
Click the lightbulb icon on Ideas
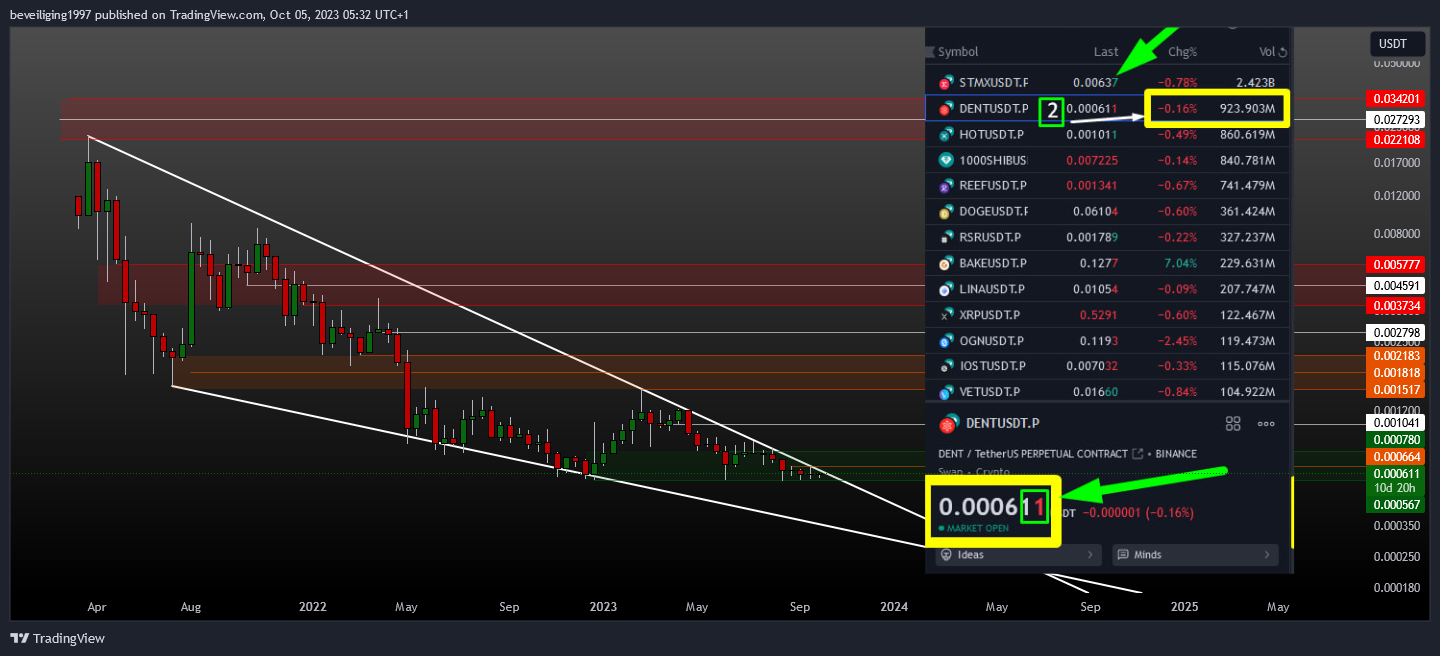[946, 554]
